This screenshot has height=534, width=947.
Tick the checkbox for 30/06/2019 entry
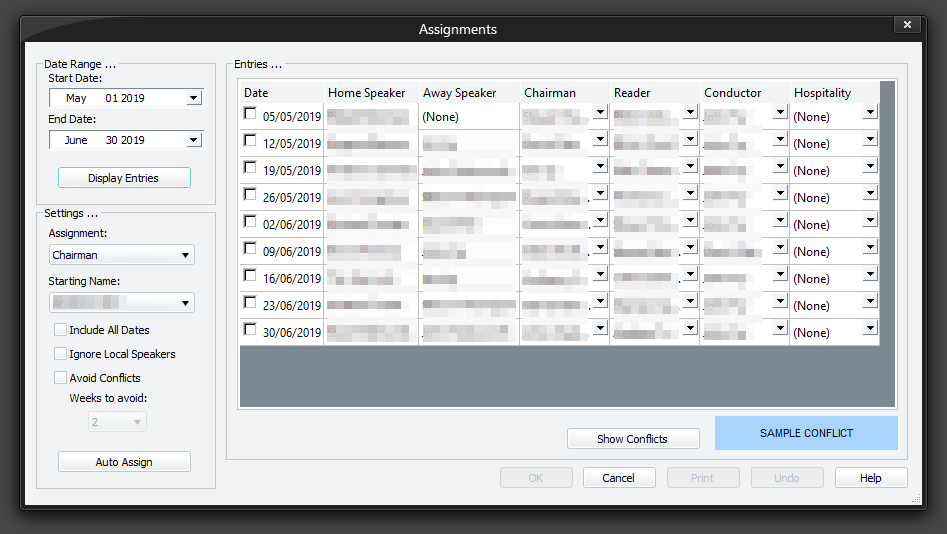(x=250, y=329)
